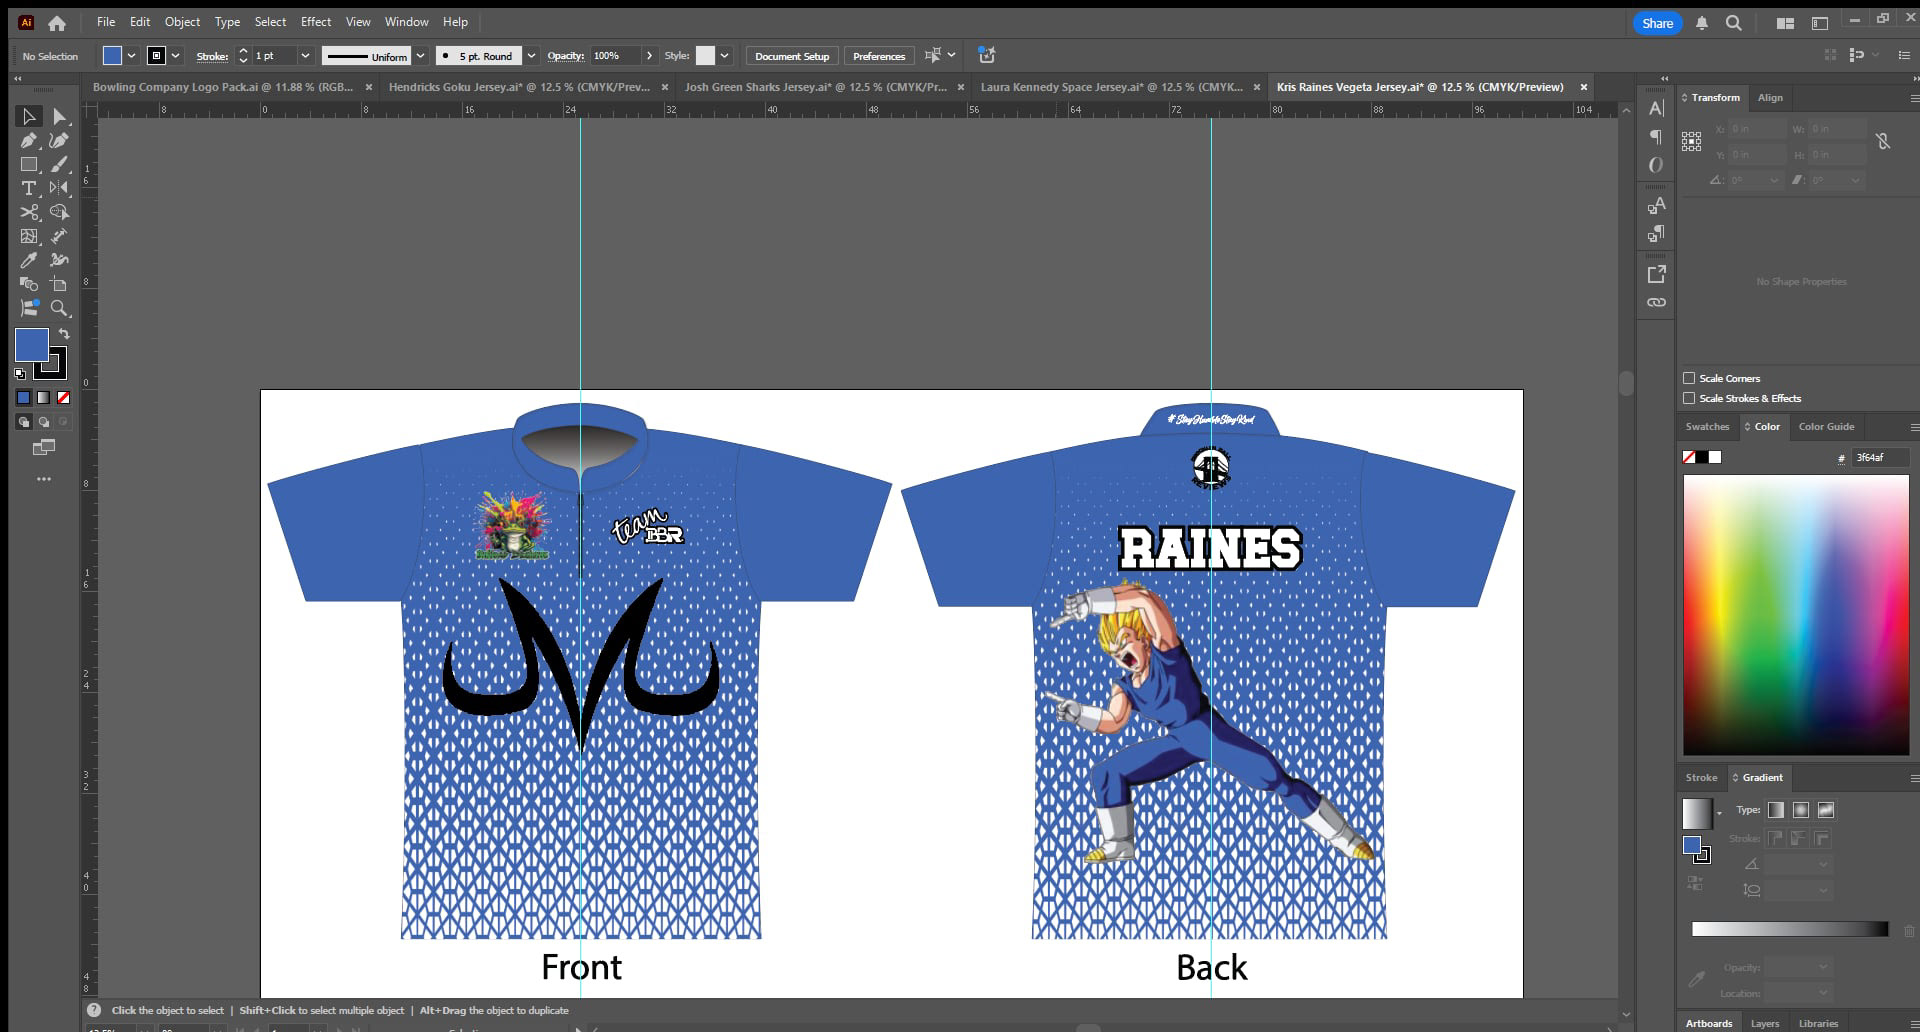
Task: Open the Paragraph panel icon
Action: (1656, 136)
